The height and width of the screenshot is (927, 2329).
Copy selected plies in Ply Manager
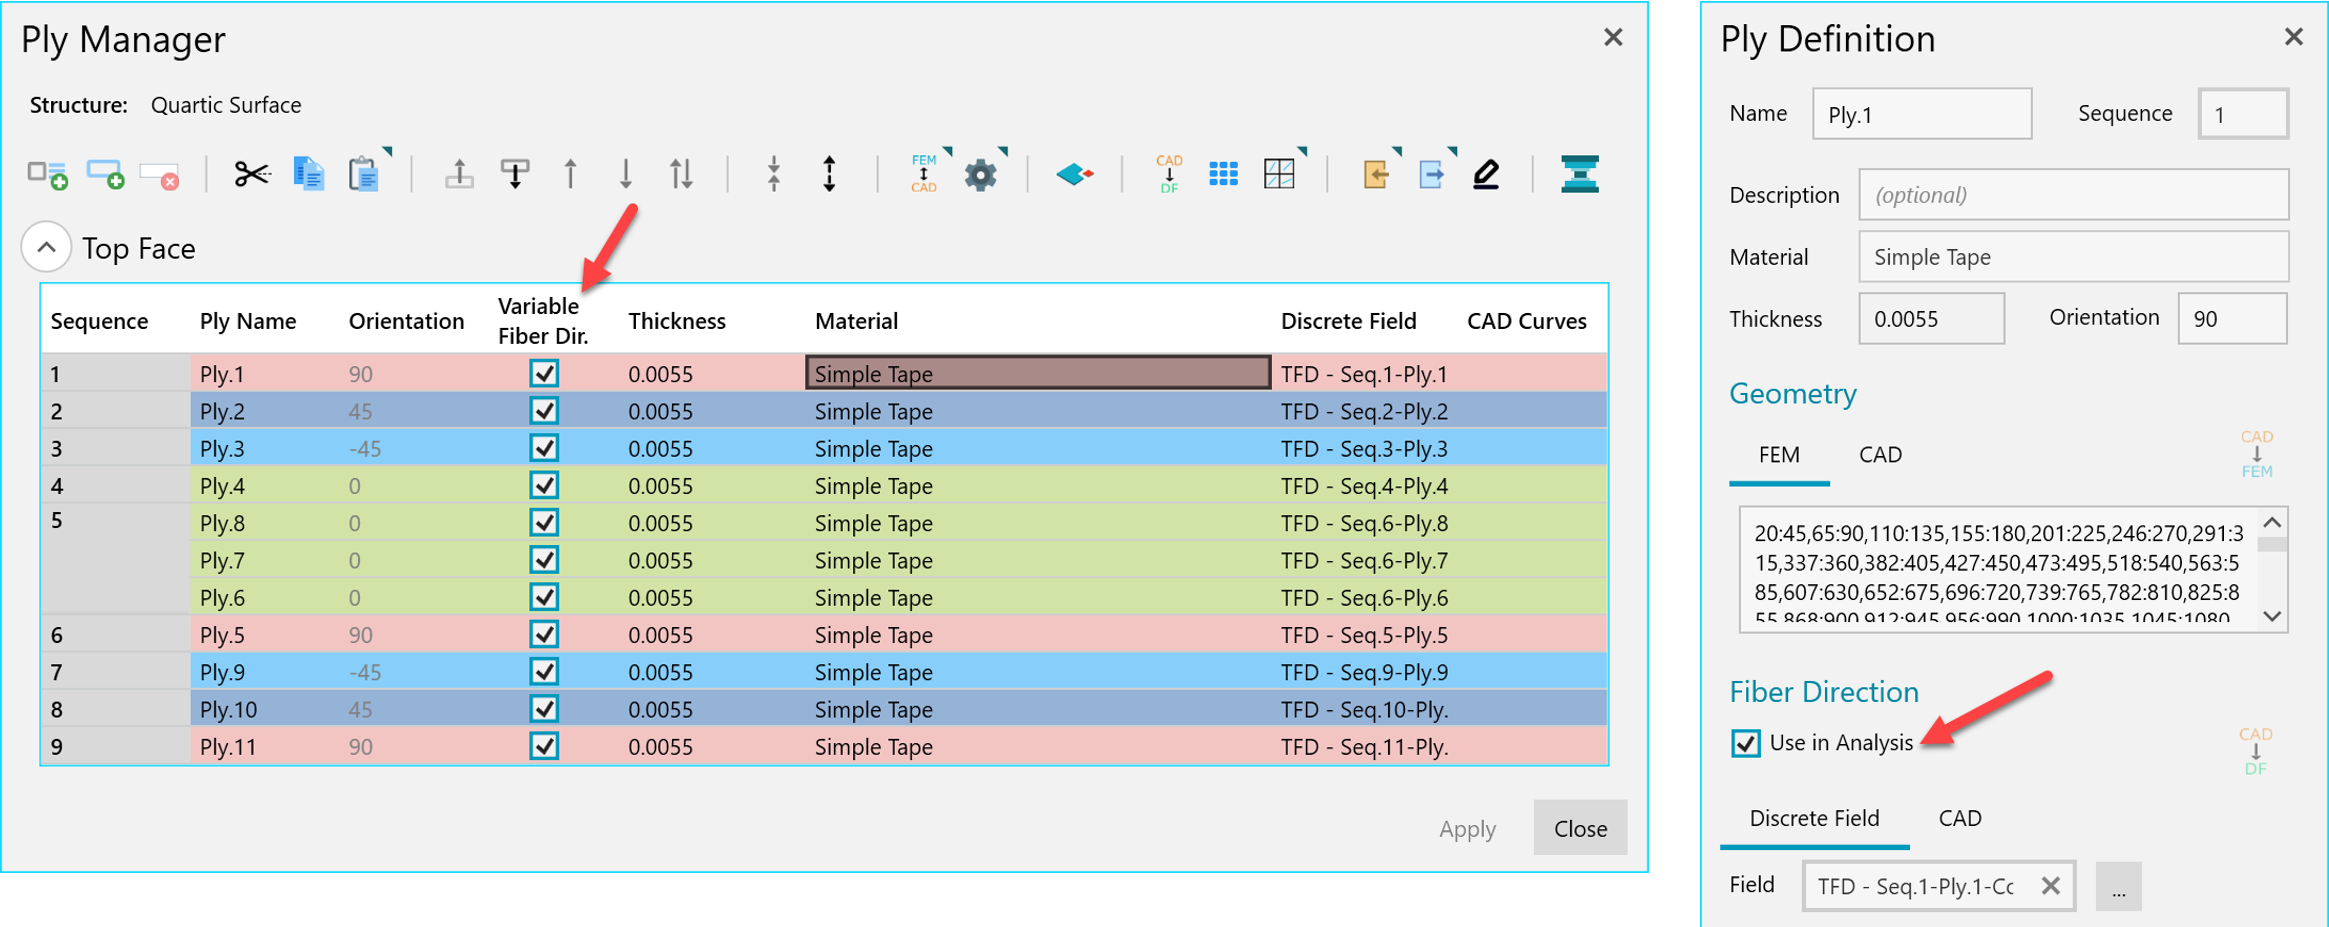pyautogui.click(x=308, y=174)
